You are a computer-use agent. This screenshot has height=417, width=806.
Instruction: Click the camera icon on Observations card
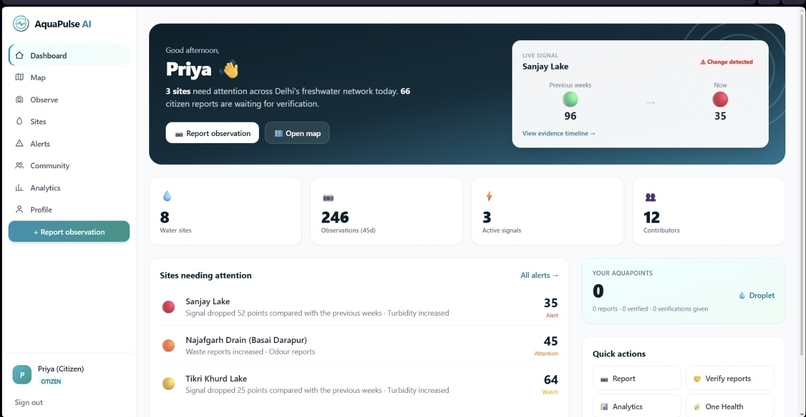[328, 198]
